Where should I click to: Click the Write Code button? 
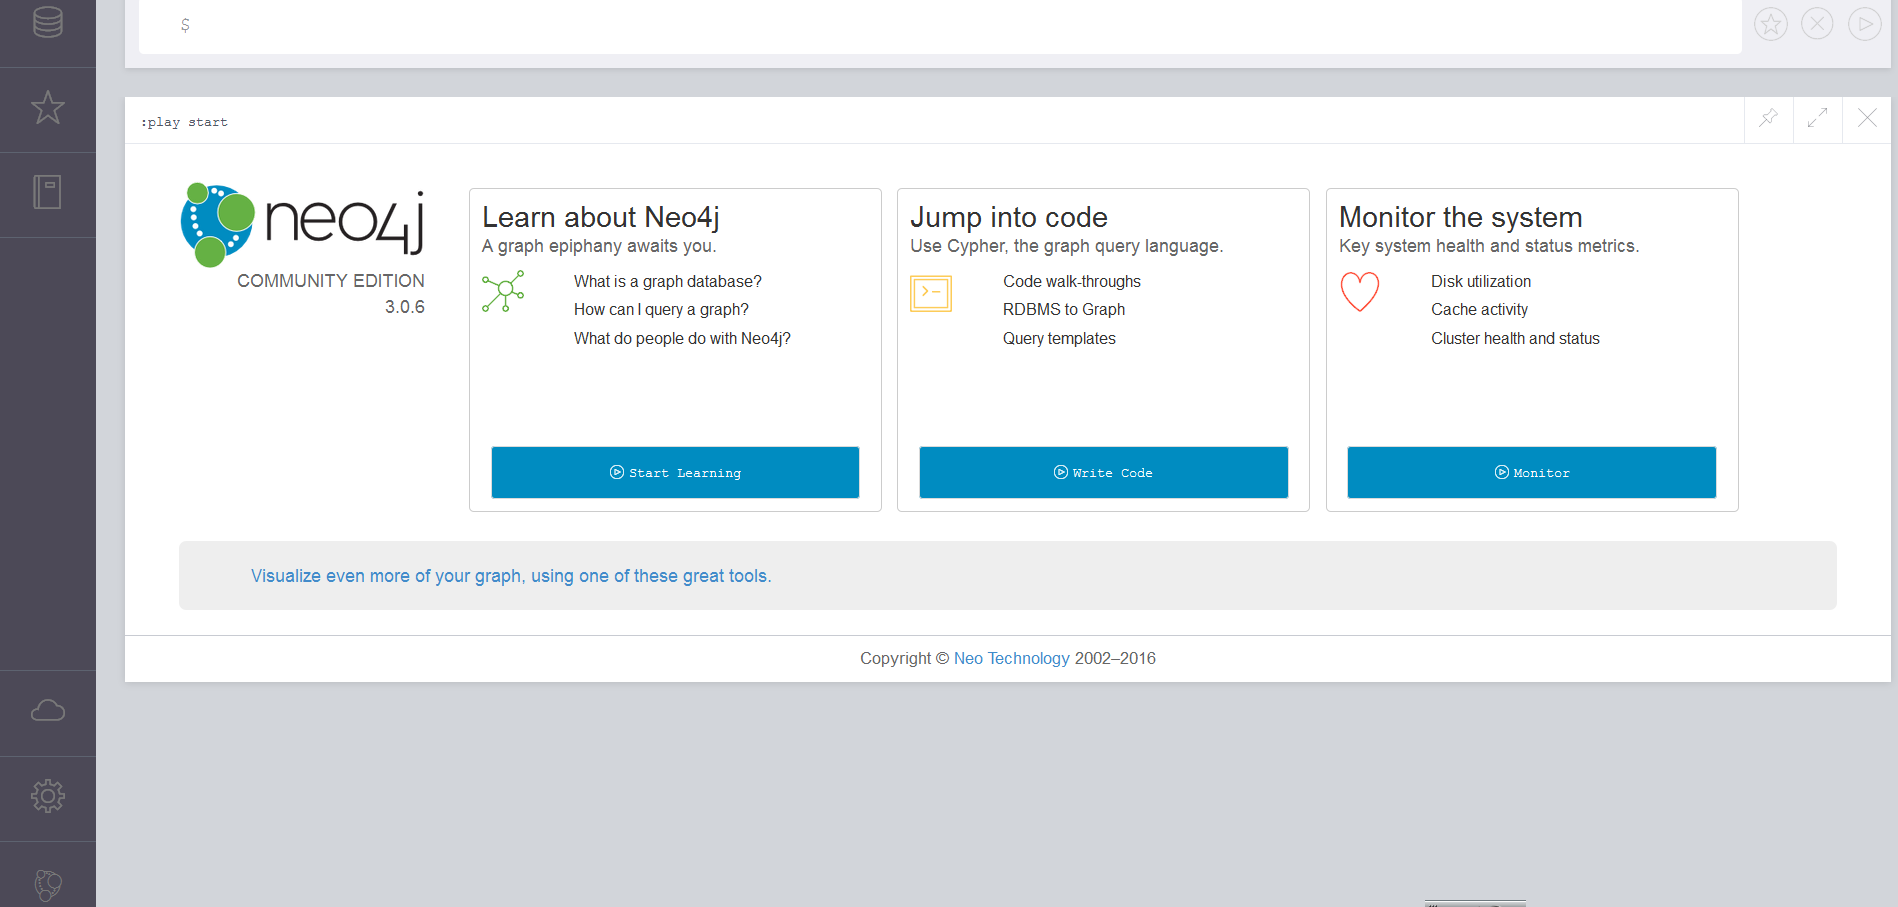tap(1103, 472)
